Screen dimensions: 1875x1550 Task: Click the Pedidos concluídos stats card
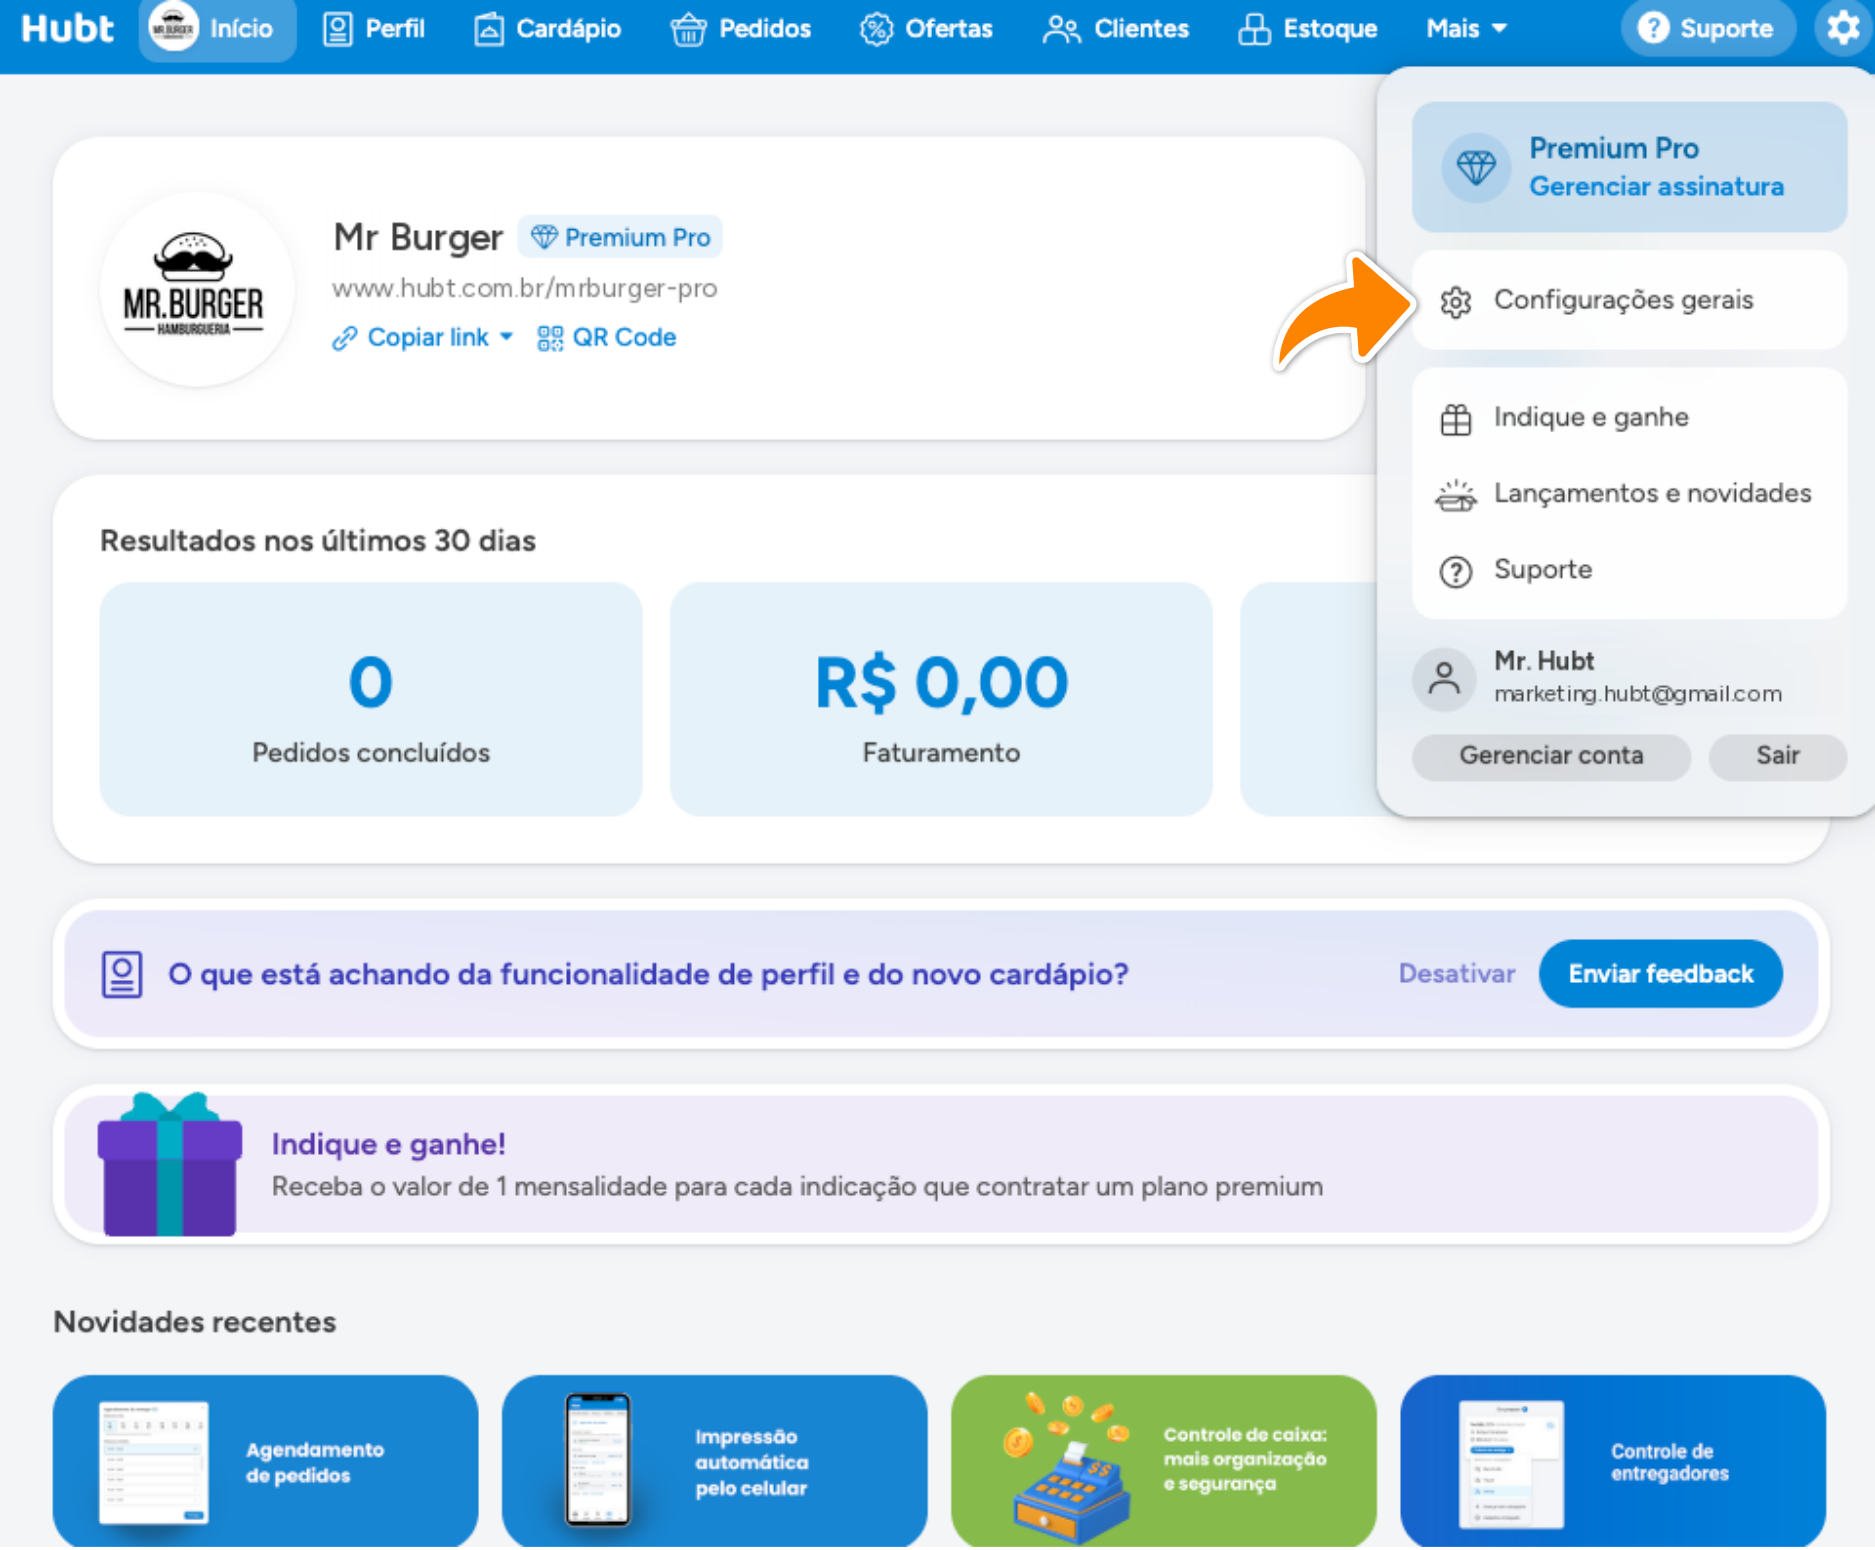pyautogui.click(x=371, y=699)
